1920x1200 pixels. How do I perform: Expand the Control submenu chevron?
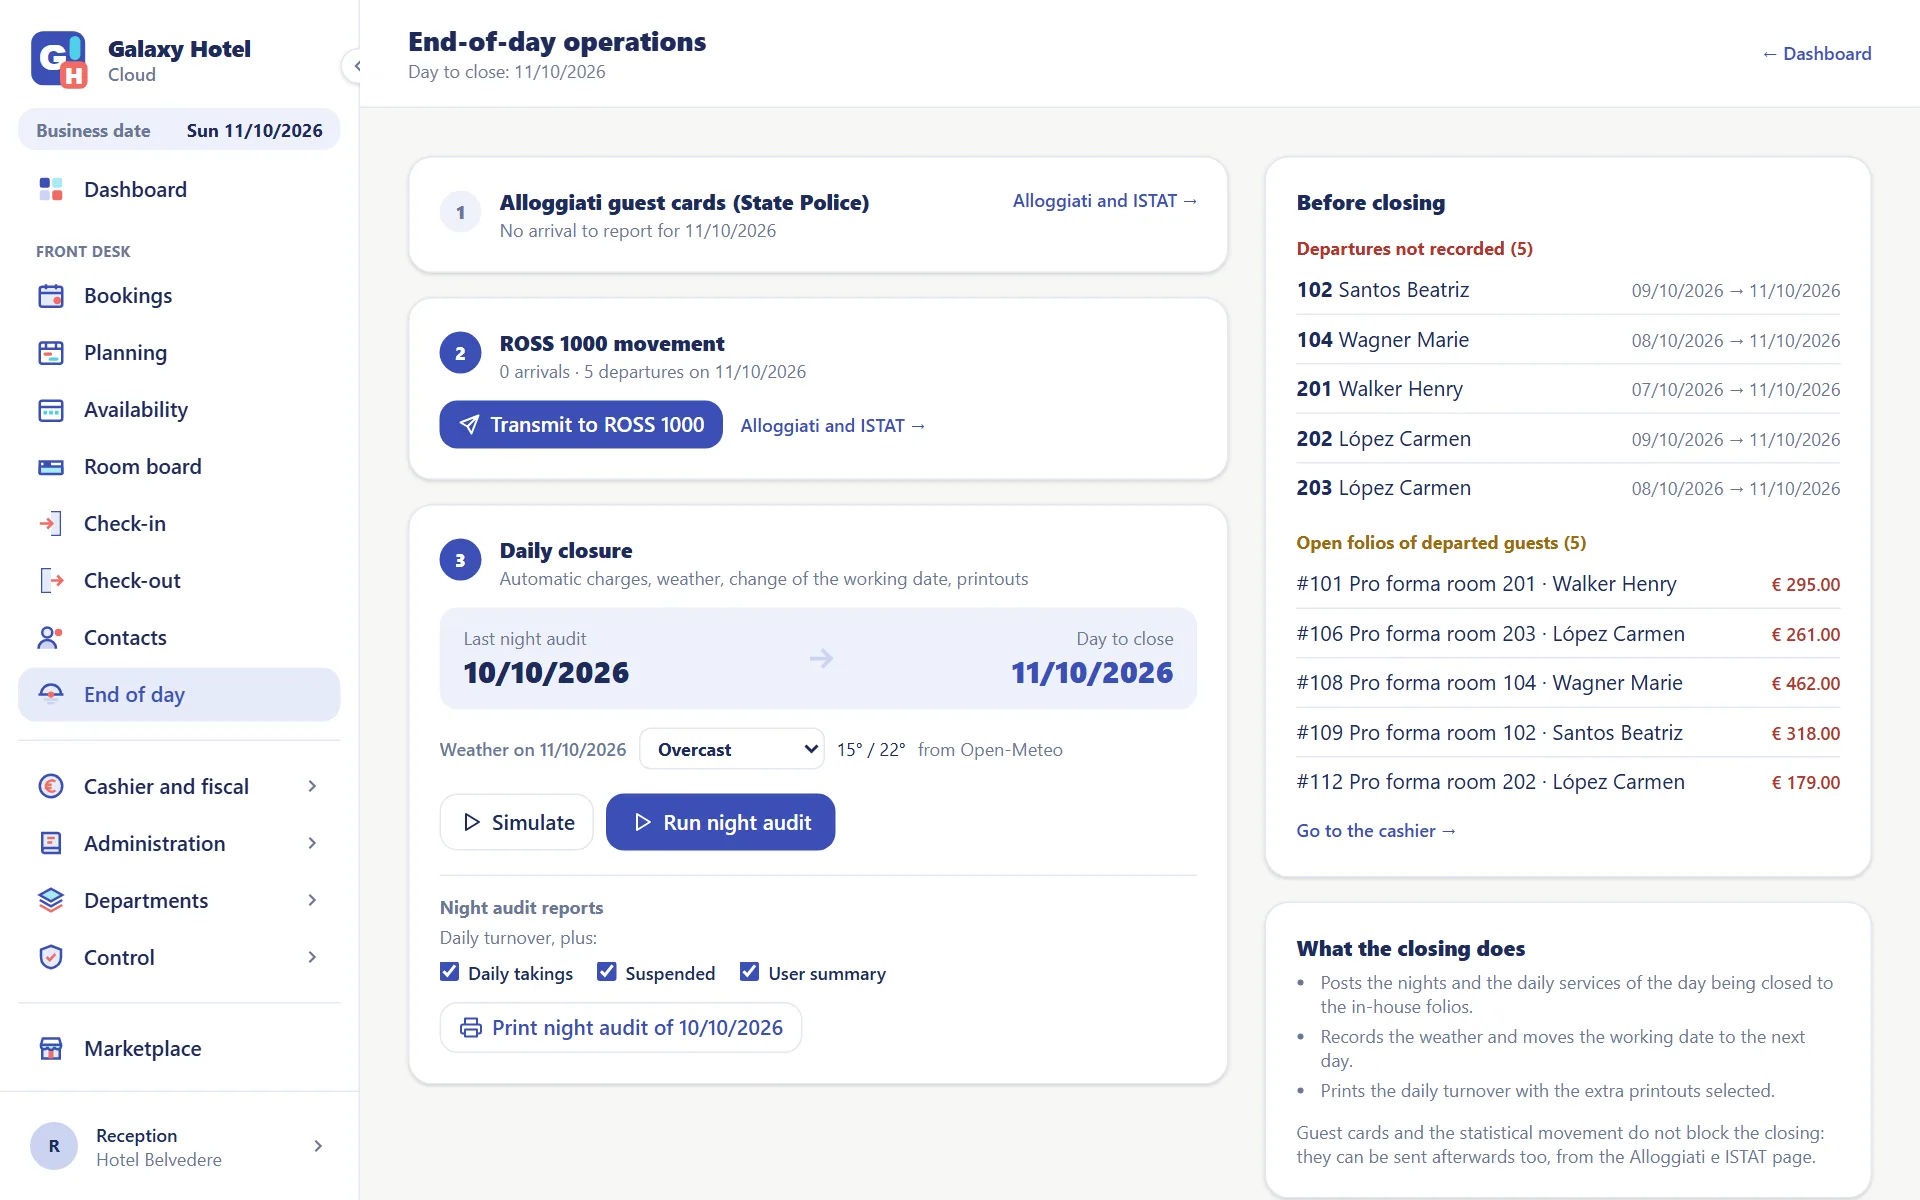click(312, 957)
